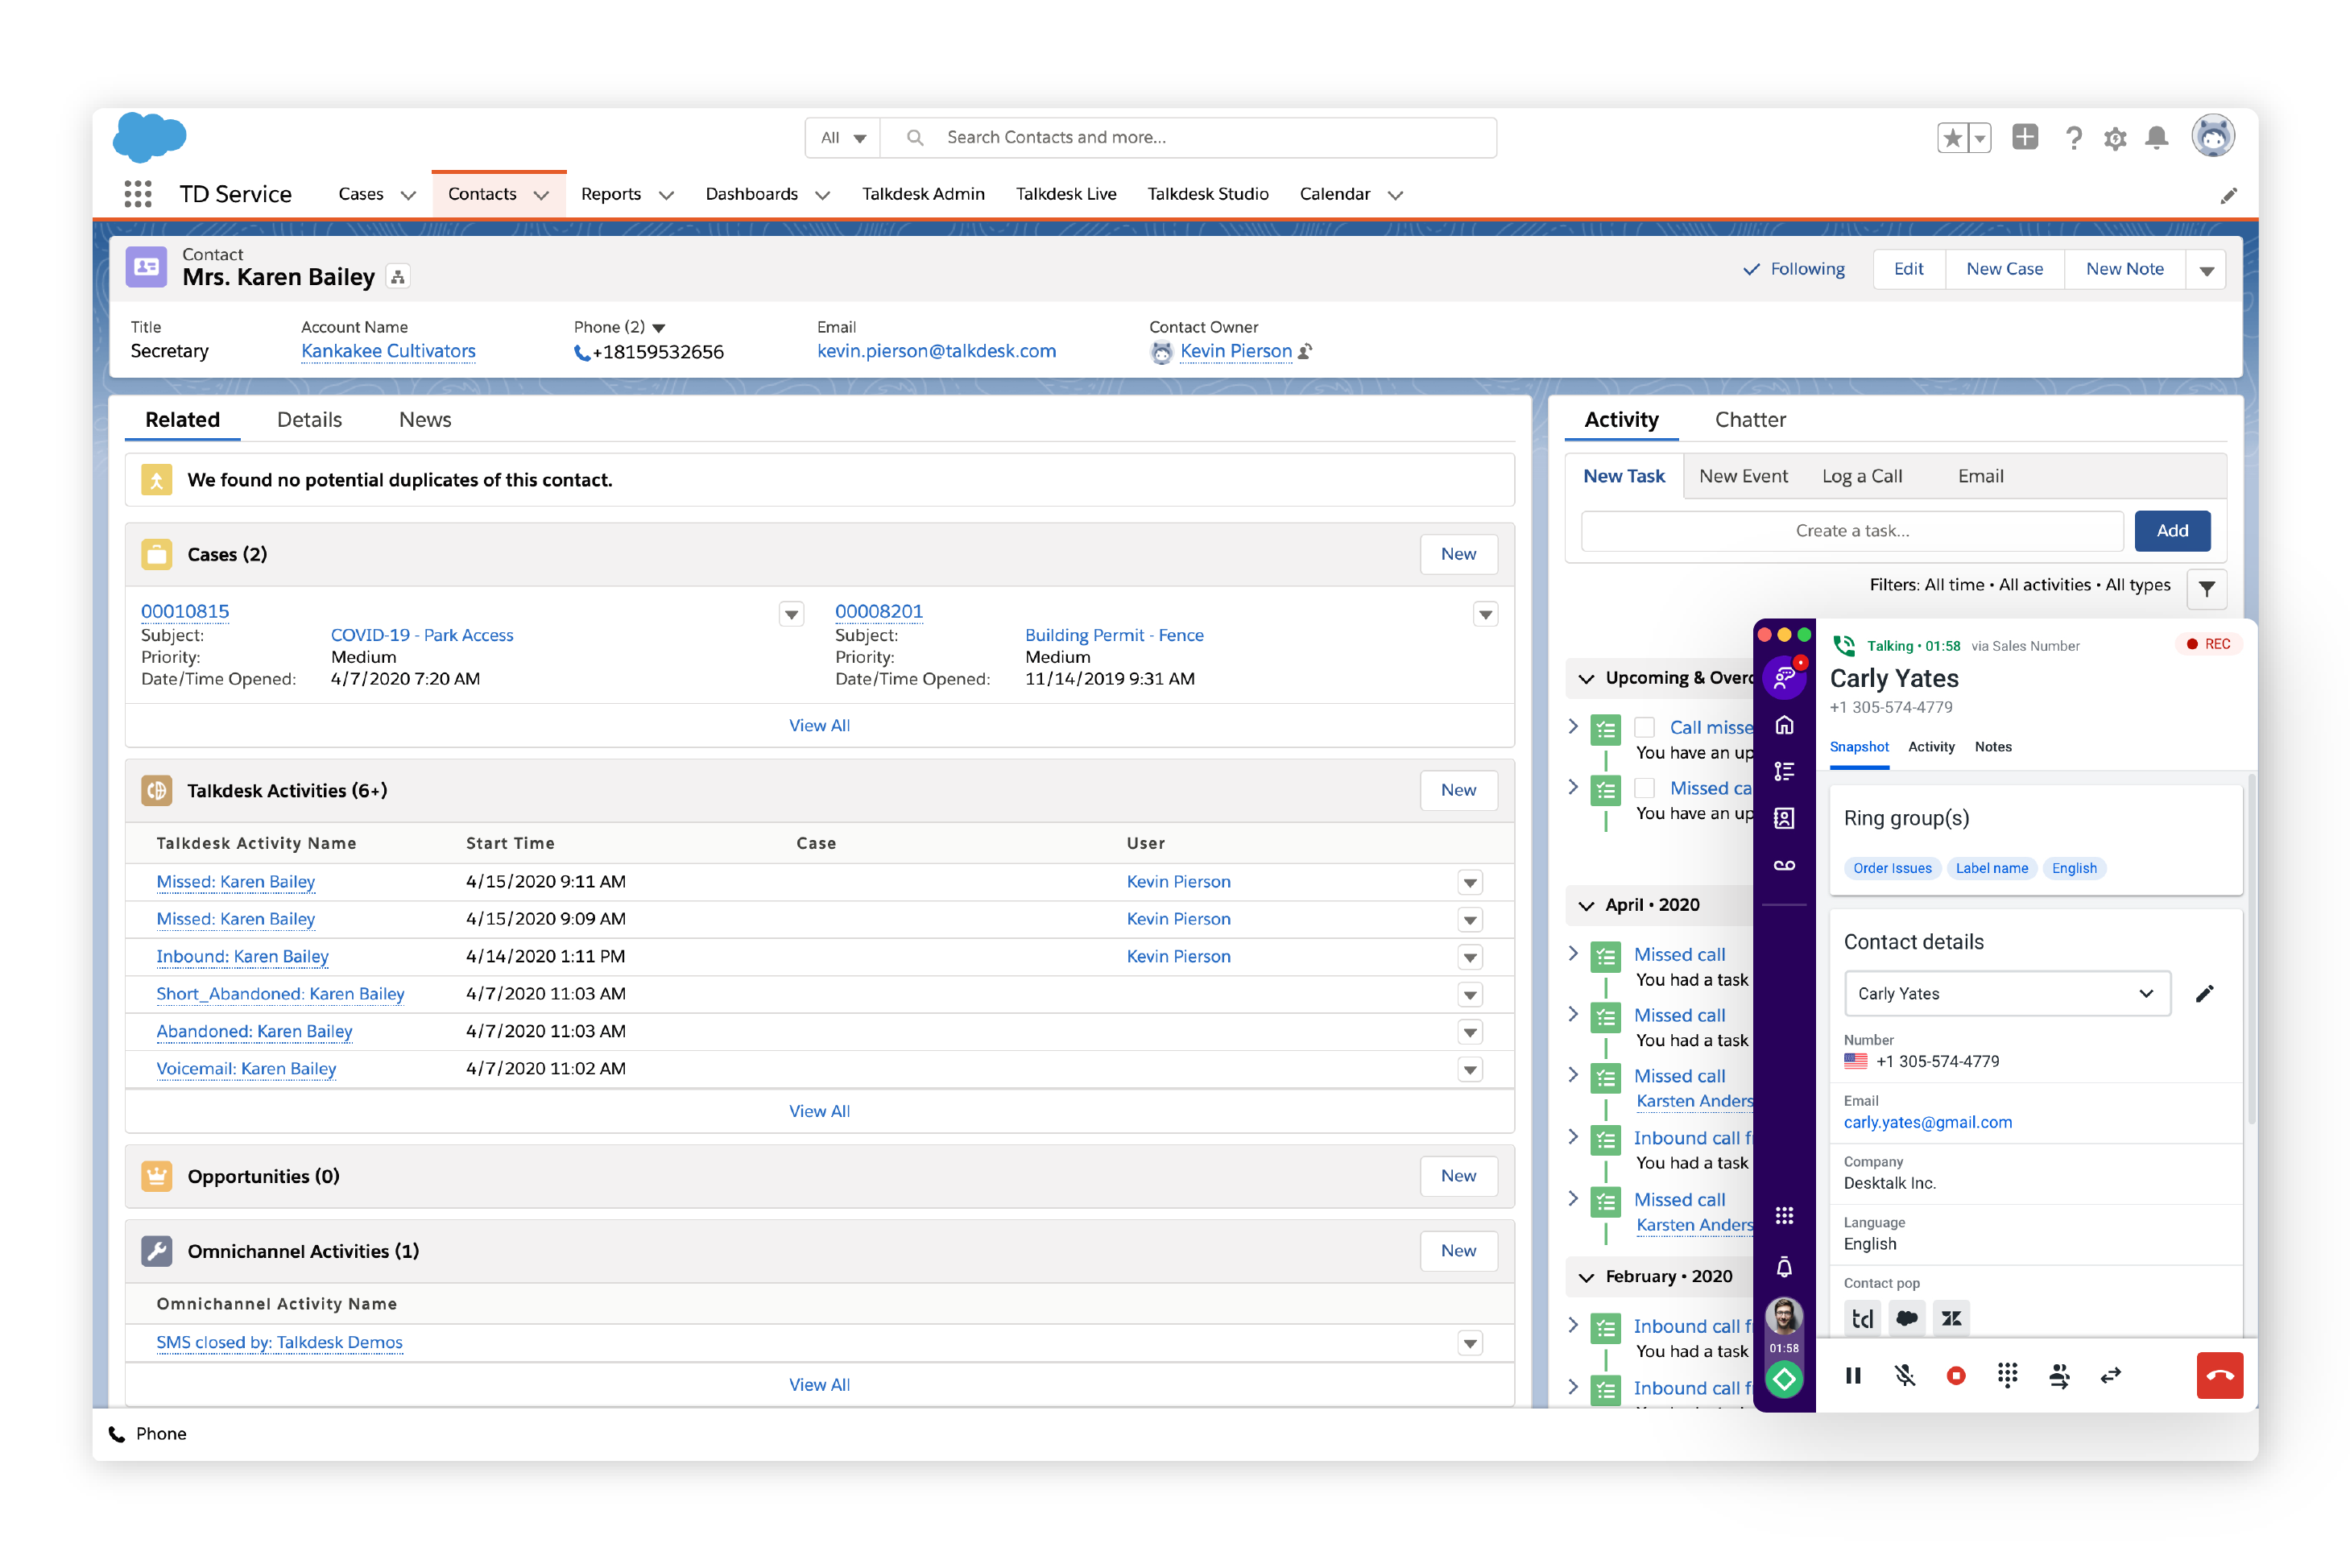The width and height of the screenshot is (2350, 1568).
Task: Click the blind transfer arrows icon
Action: (2110, 1375)
